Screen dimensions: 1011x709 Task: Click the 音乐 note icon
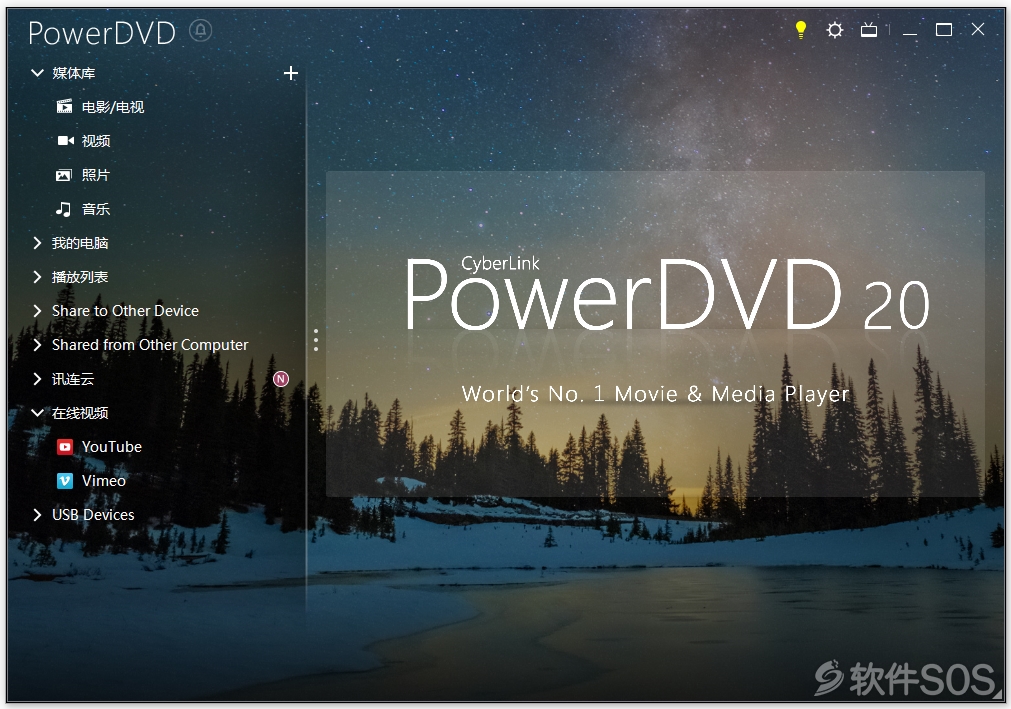click(63, 209)
